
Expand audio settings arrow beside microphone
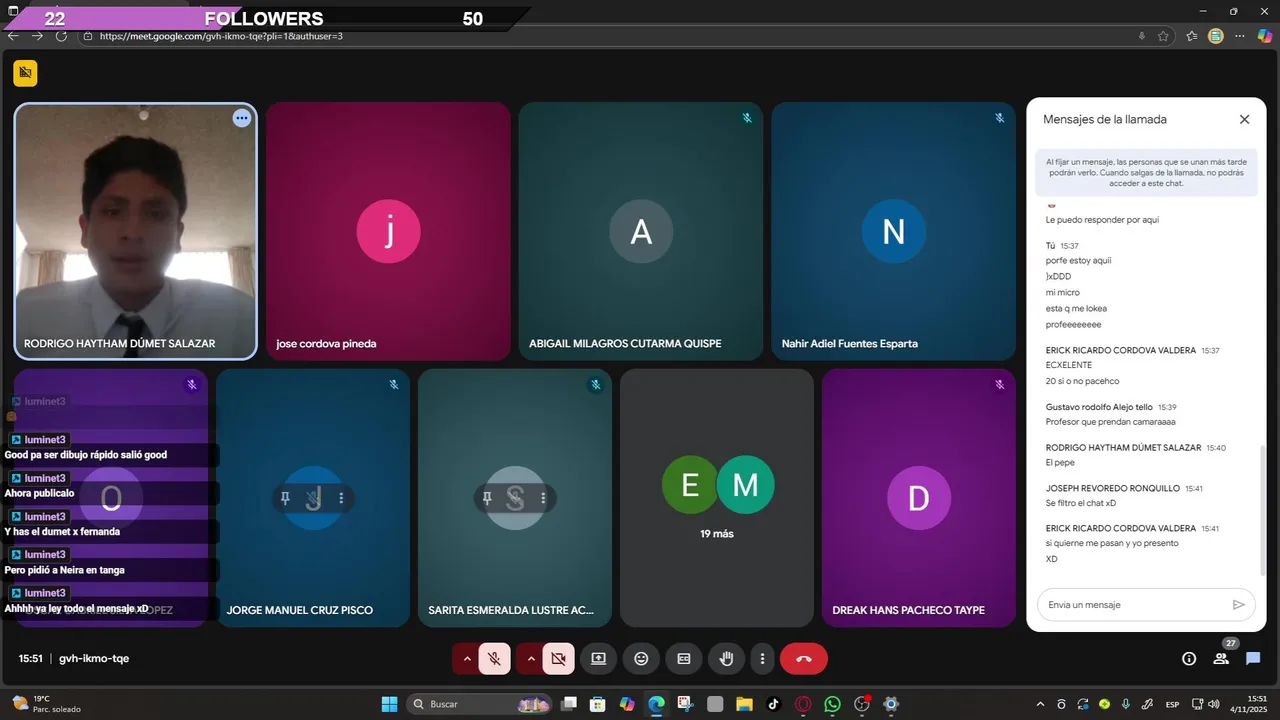click(x=466, y=659)
